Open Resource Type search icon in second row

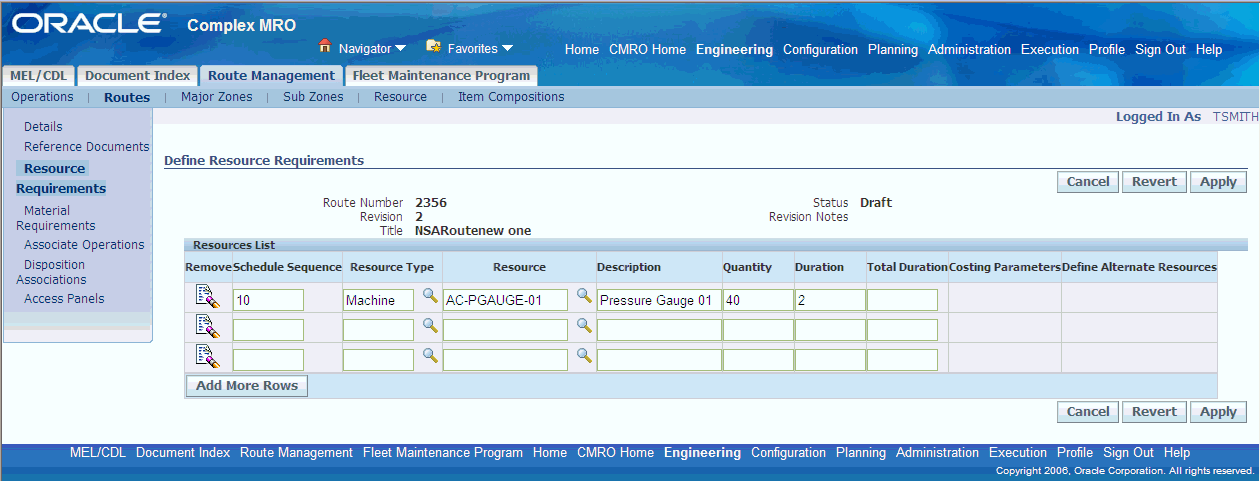point(430,326)
